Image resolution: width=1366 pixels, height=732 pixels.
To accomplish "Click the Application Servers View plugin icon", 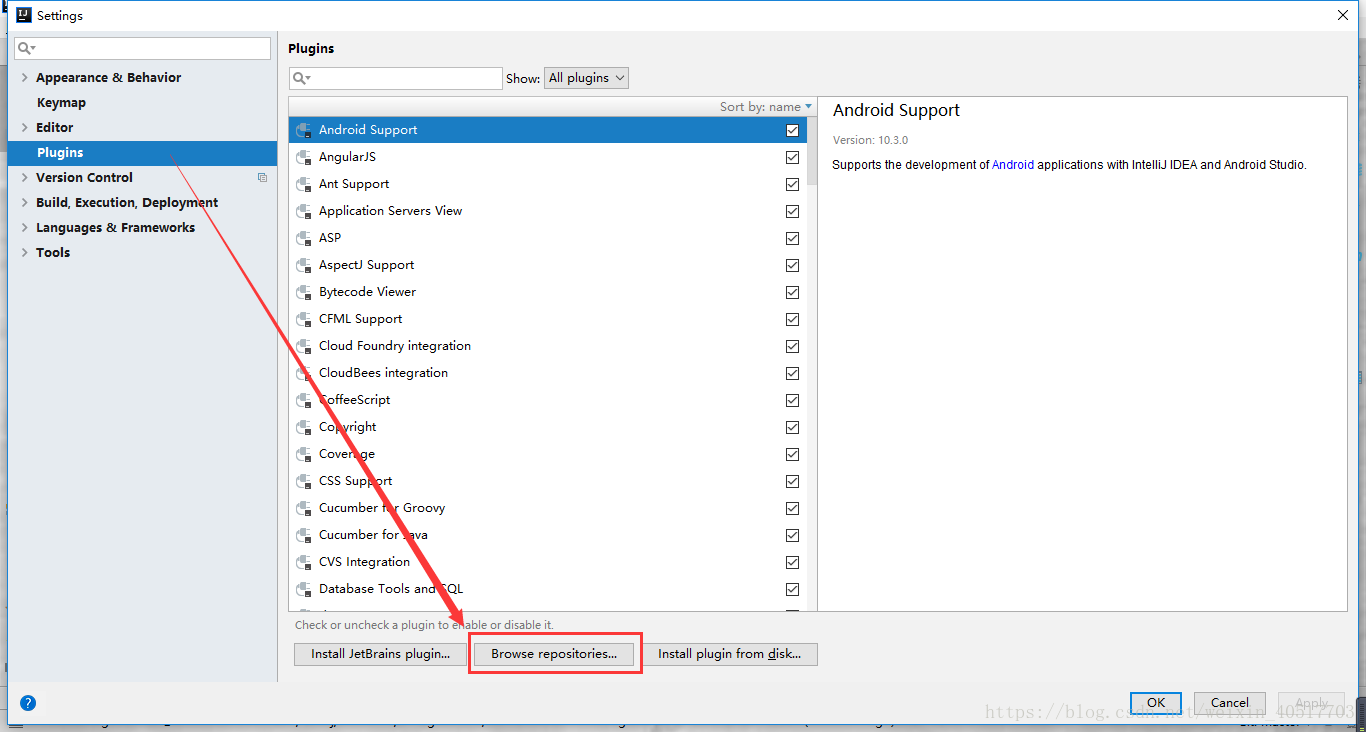I will (304, 211).
